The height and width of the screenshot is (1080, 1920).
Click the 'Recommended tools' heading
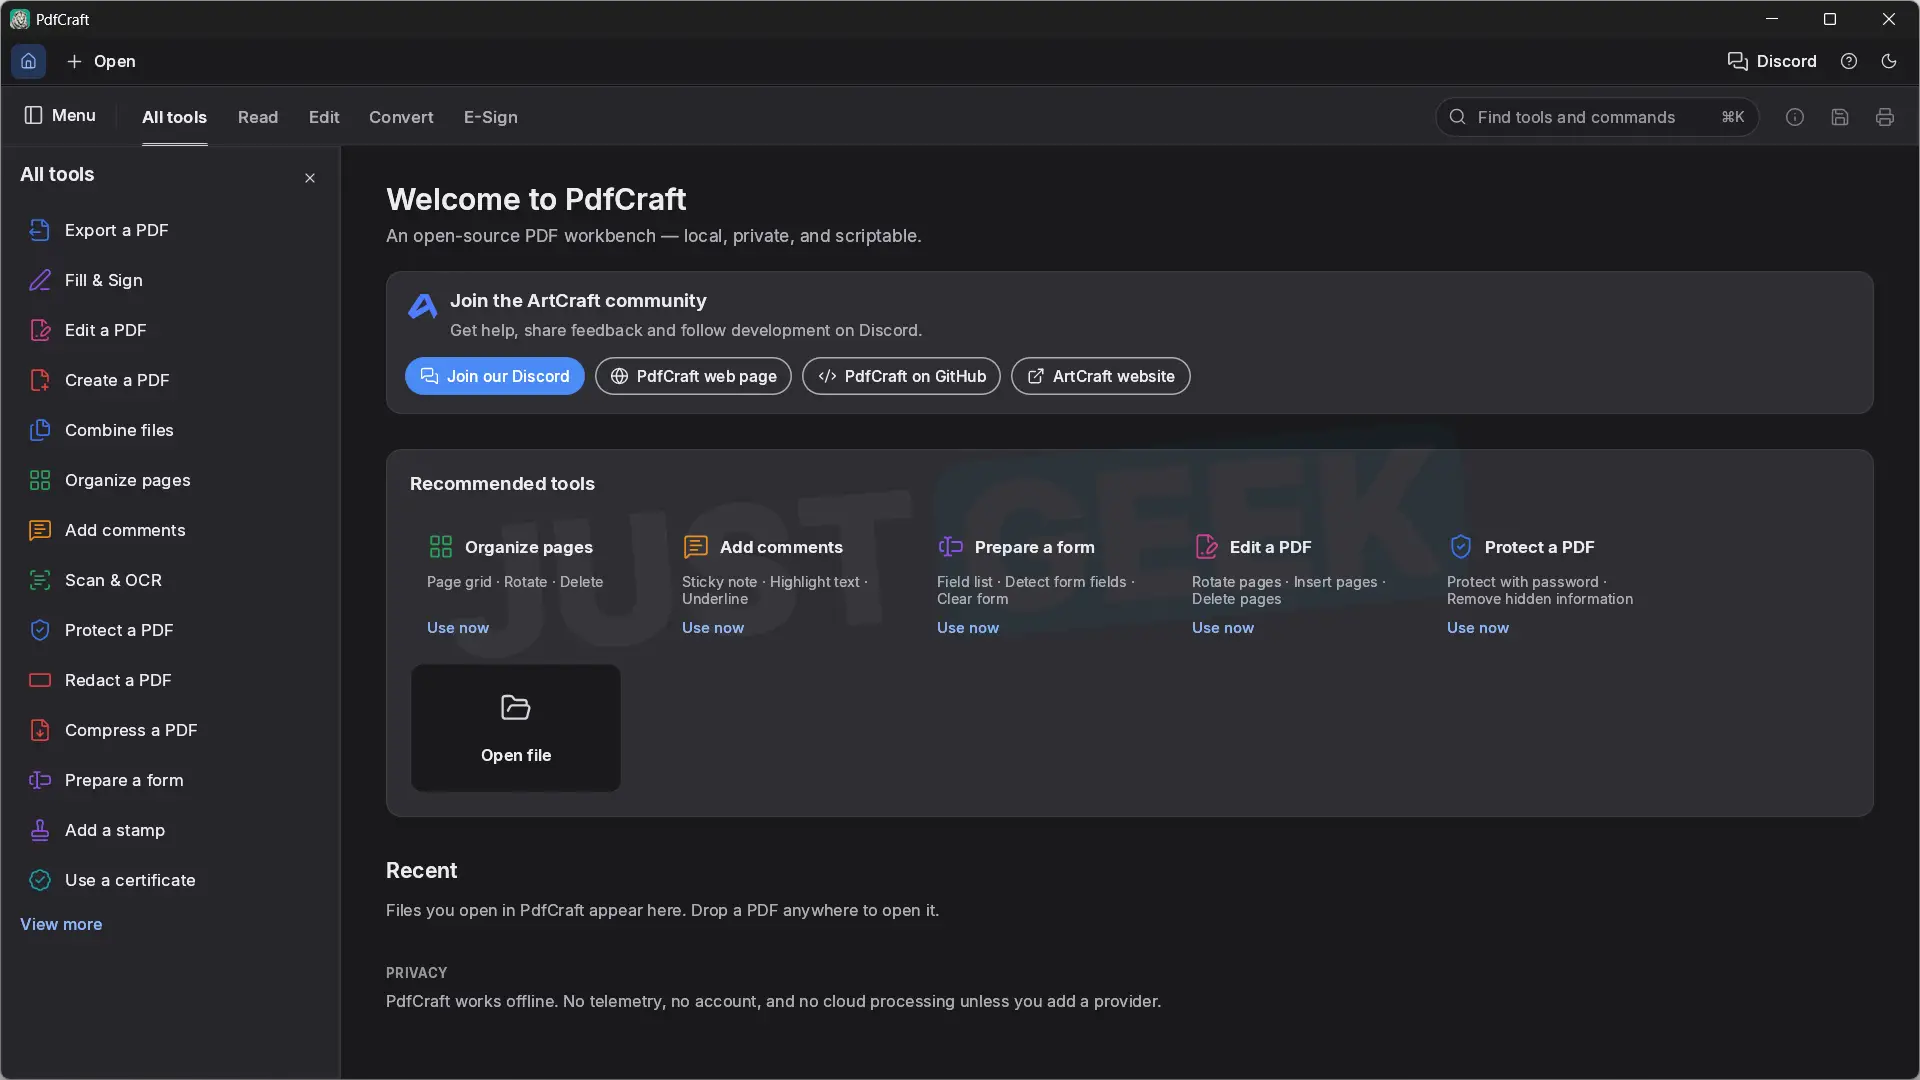[x=502, y=484]
